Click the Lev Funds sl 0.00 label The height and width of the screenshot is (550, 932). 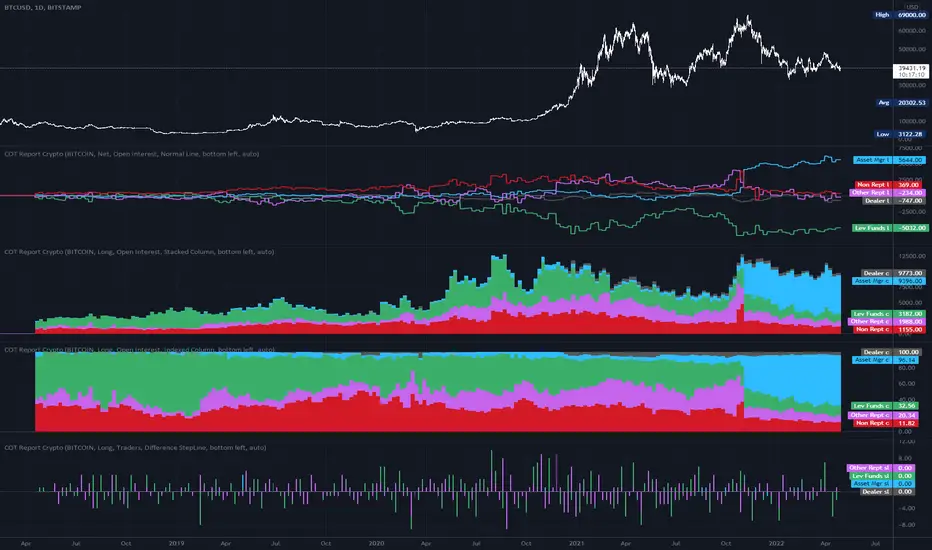coord(882,476)
